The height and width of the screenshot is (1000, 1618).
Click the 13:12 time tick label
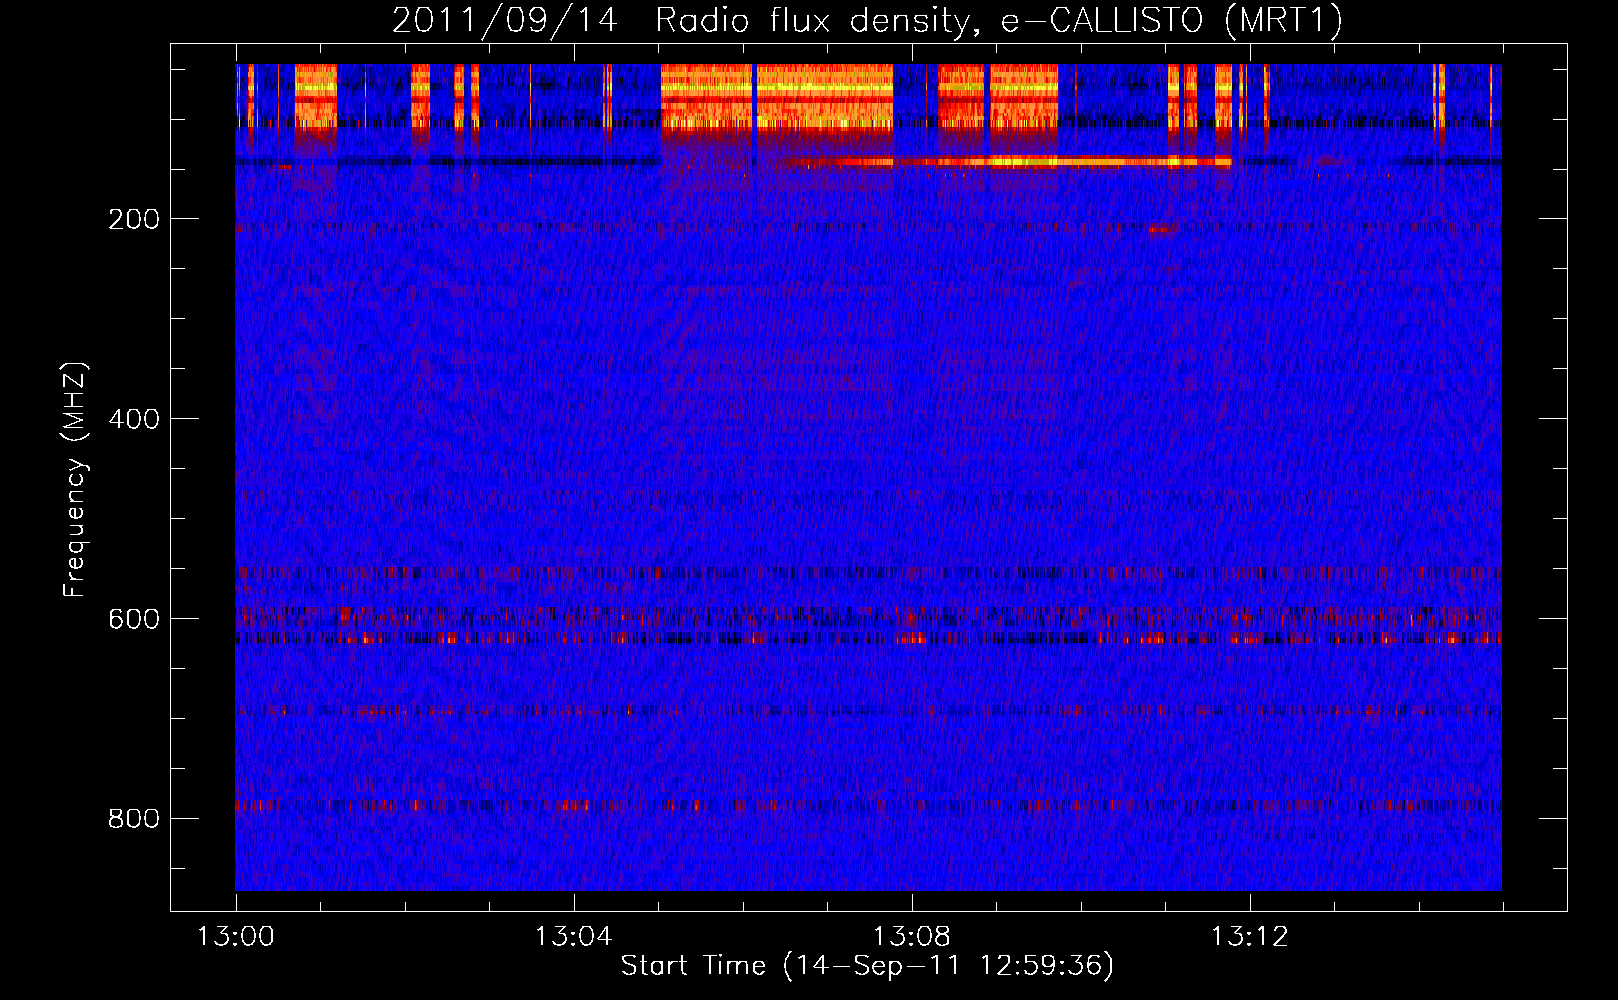(1250, 937)
